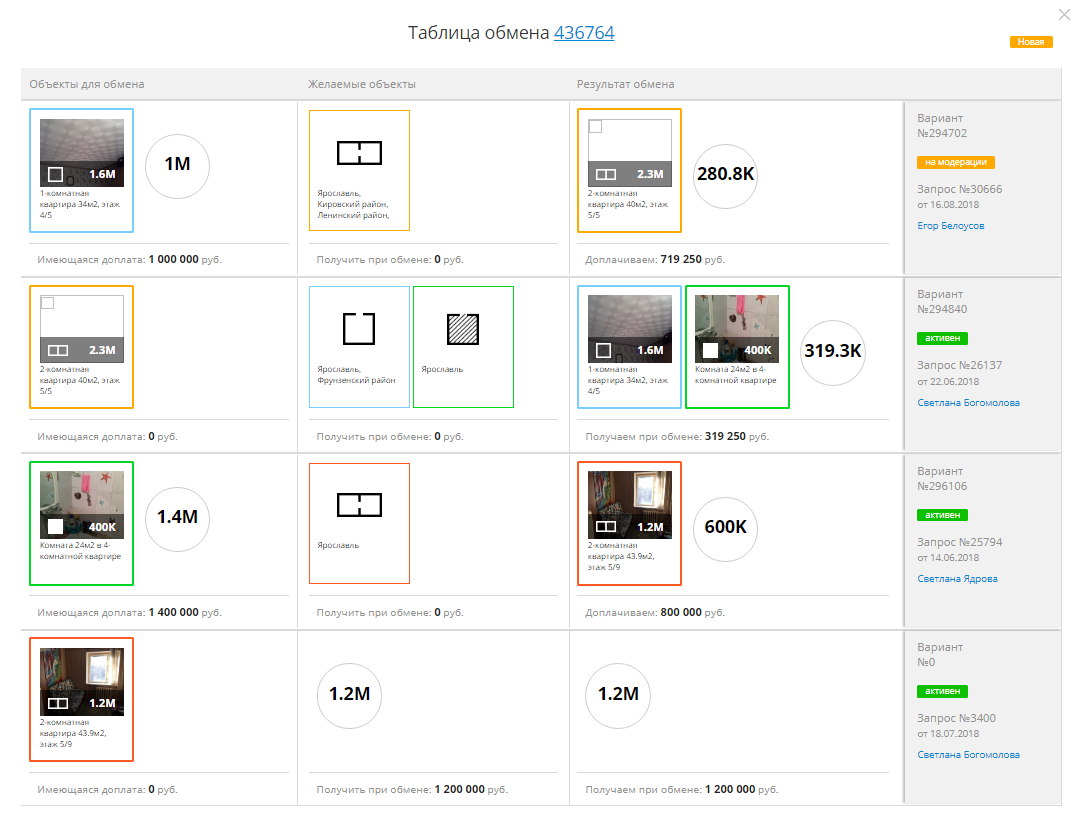Click the two-room plan icon for Кировский район
This screenshot has width=1078, height=827.
359,154
